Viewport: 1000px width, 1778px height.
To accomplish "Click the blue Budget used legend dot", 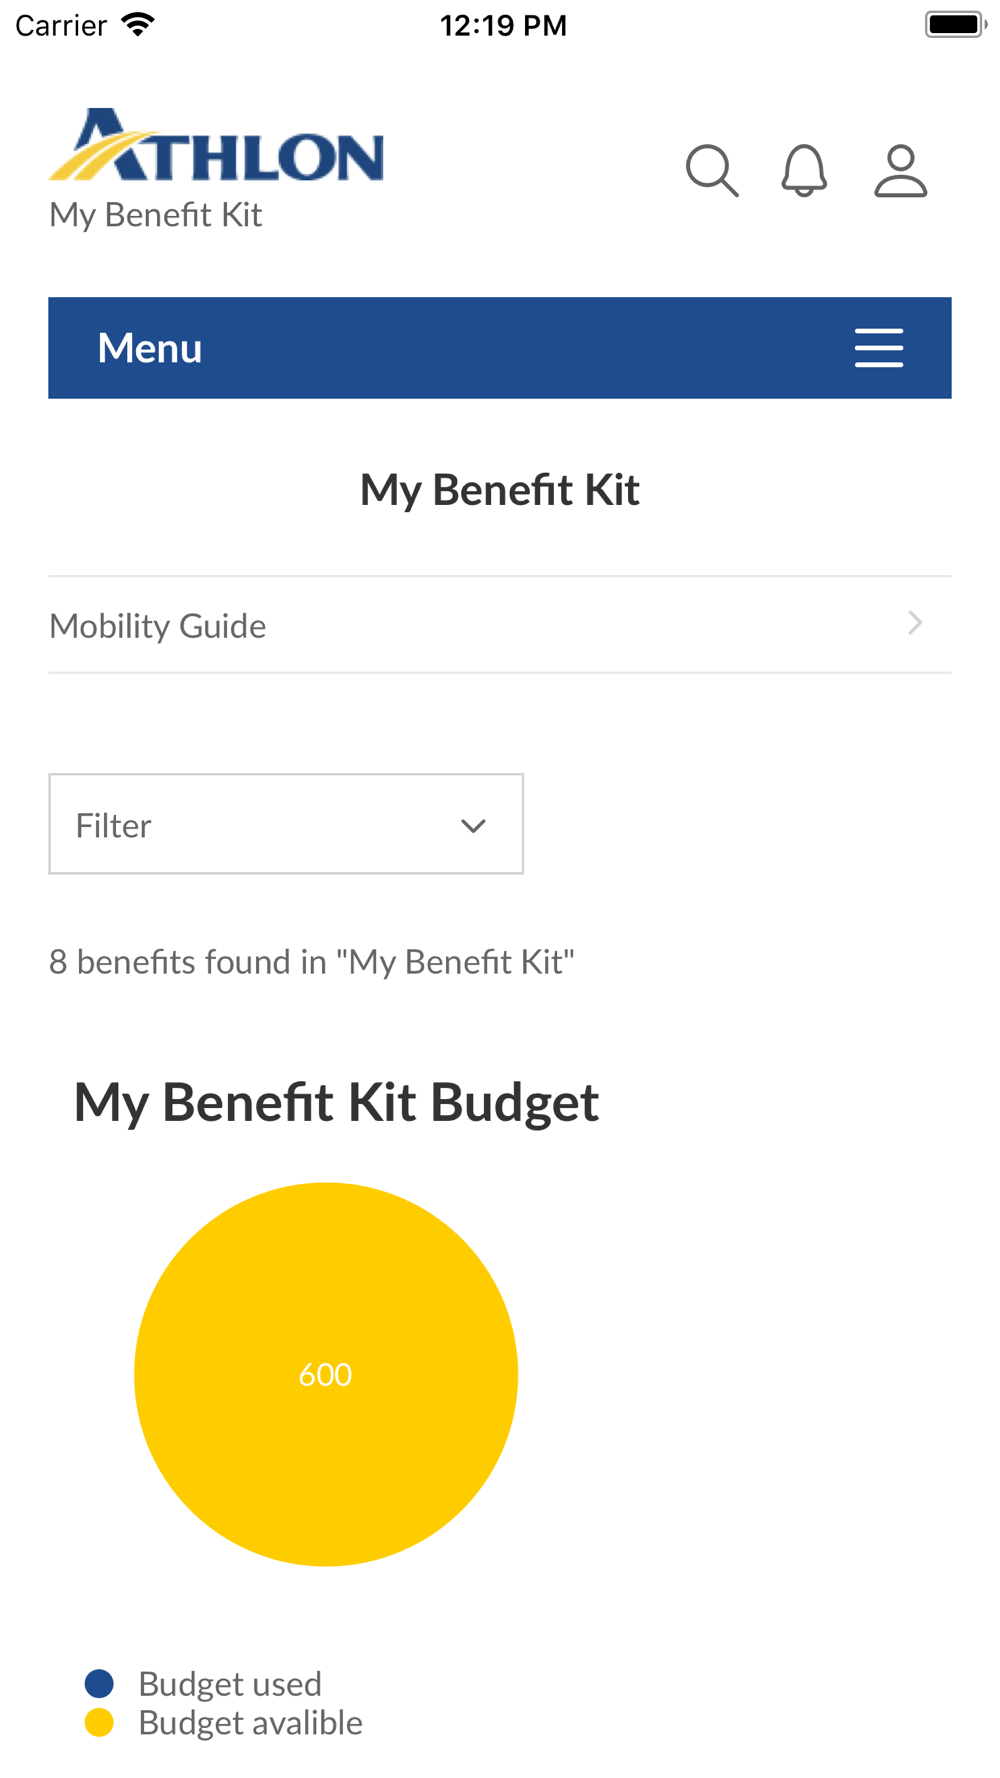I will coord(99,1683).
